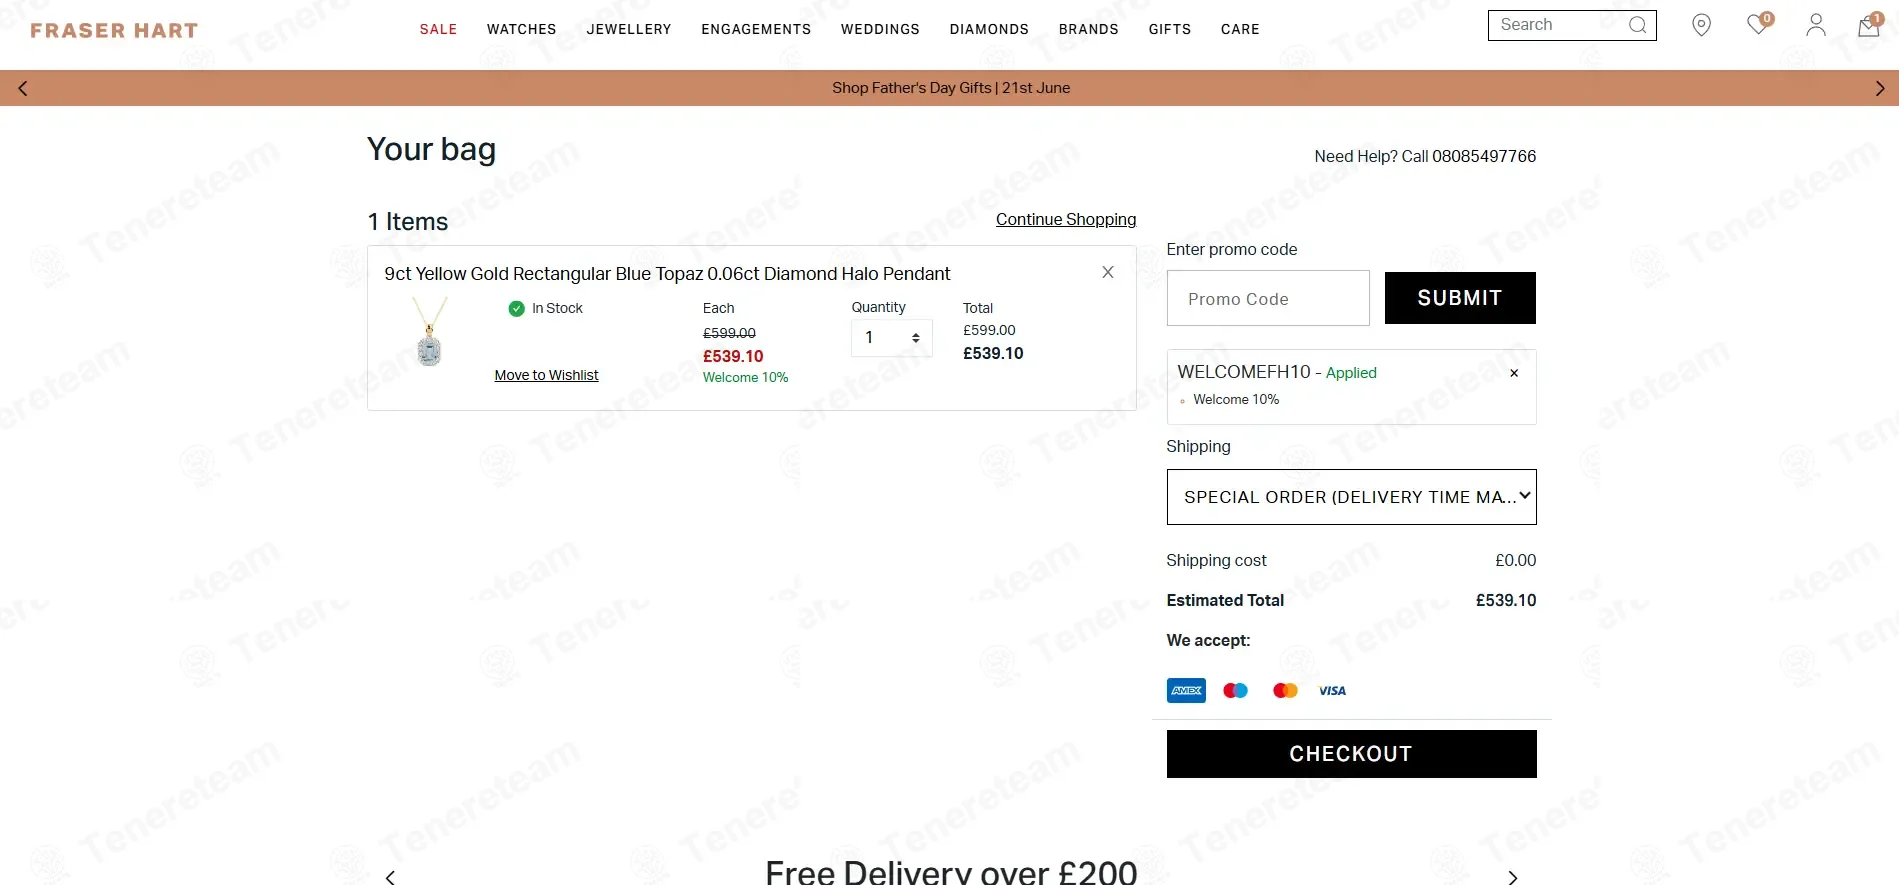The height and width of the screenshot is (885, 1899).
Task: Open the WEDDINGS menu
Action: 880,29
